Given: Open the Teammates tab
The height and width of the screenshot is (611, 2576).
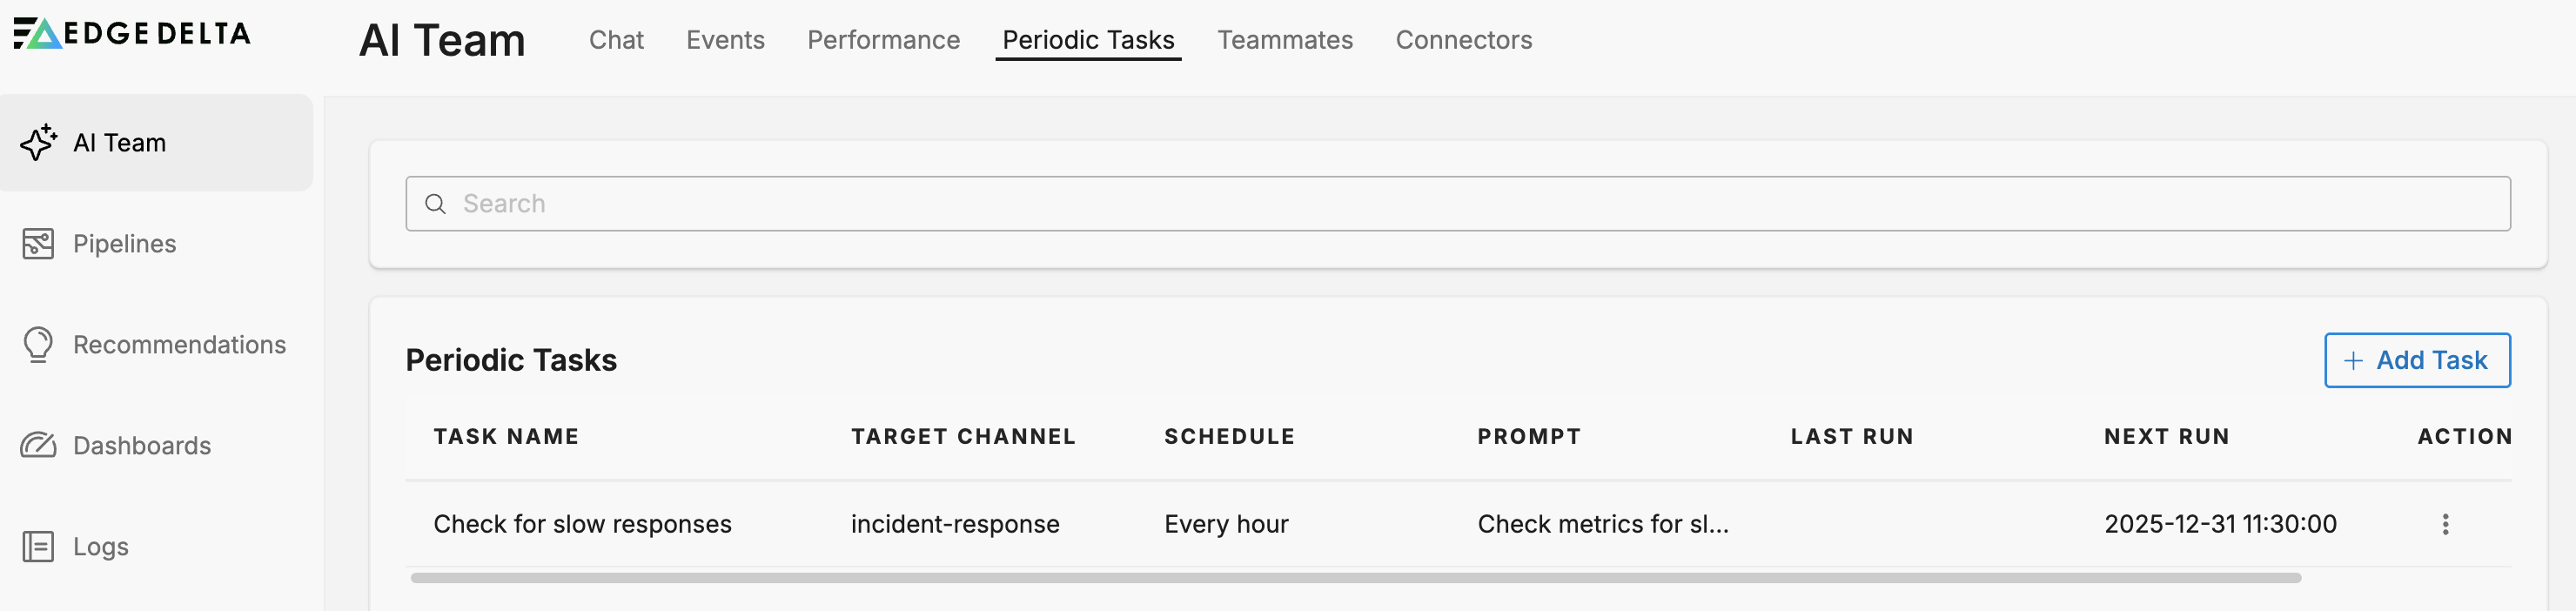Looking at the screenshot, I should [1284, 40].
